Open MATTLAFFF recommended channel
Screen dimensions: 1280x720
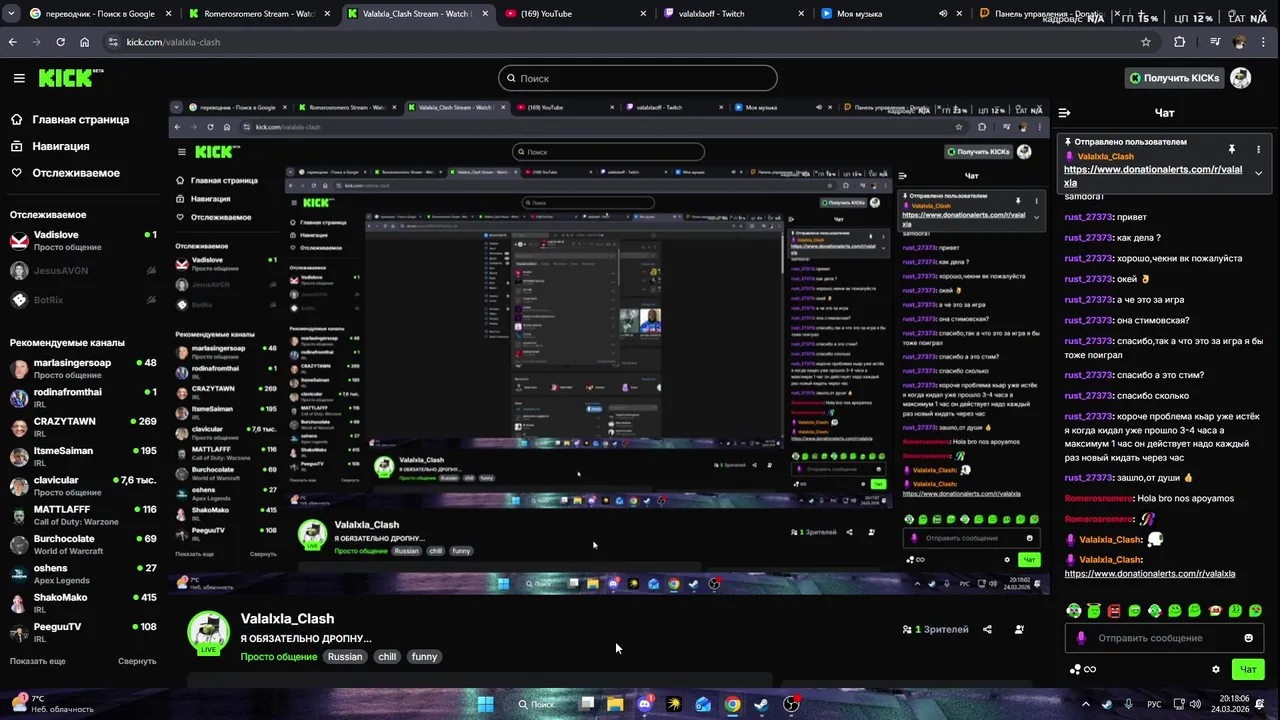coord(82,515)
